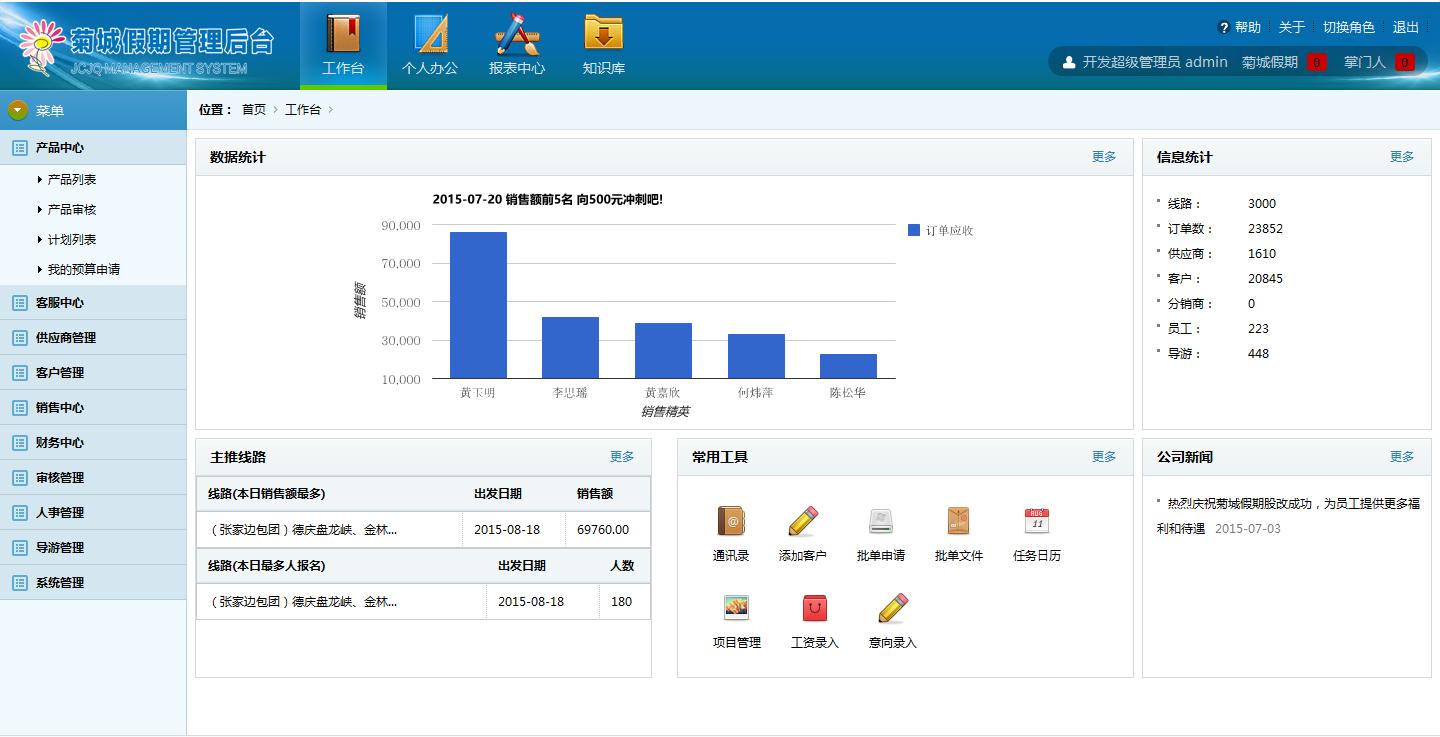Screen dimensions: 1440x737
Task: Expand the 财务中心 menu section
Action: pos(60,443)
